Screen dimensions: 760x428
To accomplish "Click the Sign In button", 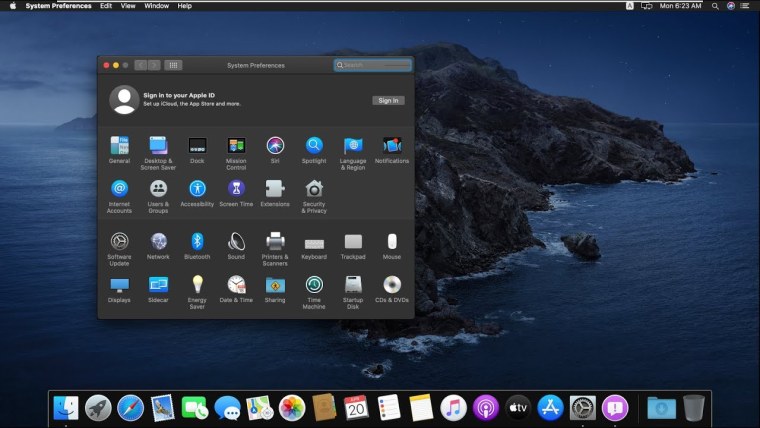I will pyautogui.click(x=388, y=100).
